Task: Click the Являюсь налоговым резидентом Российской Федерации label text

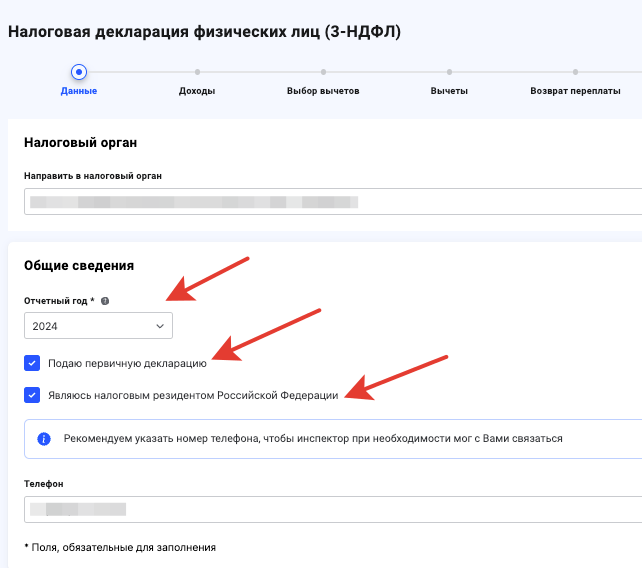Action: (x=193, y=396)
